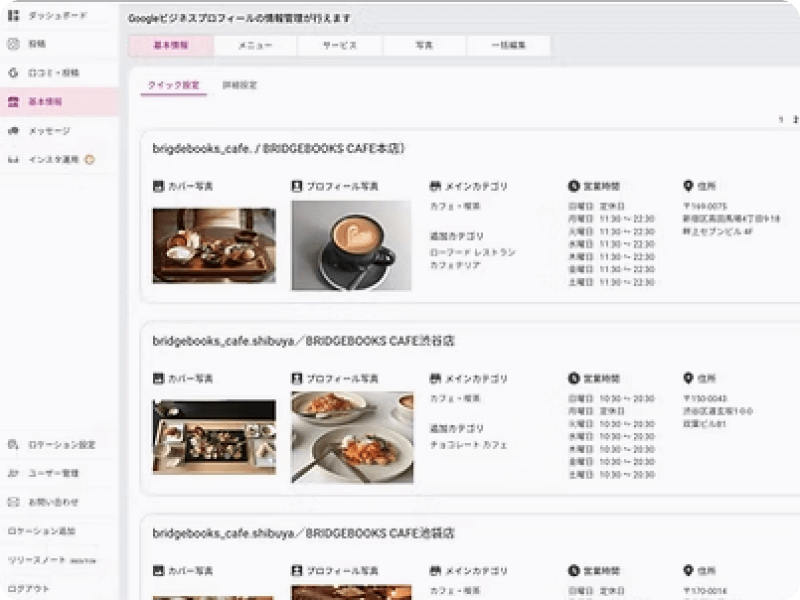
Task: Select the 写真 tab
Action: point(425,46)
